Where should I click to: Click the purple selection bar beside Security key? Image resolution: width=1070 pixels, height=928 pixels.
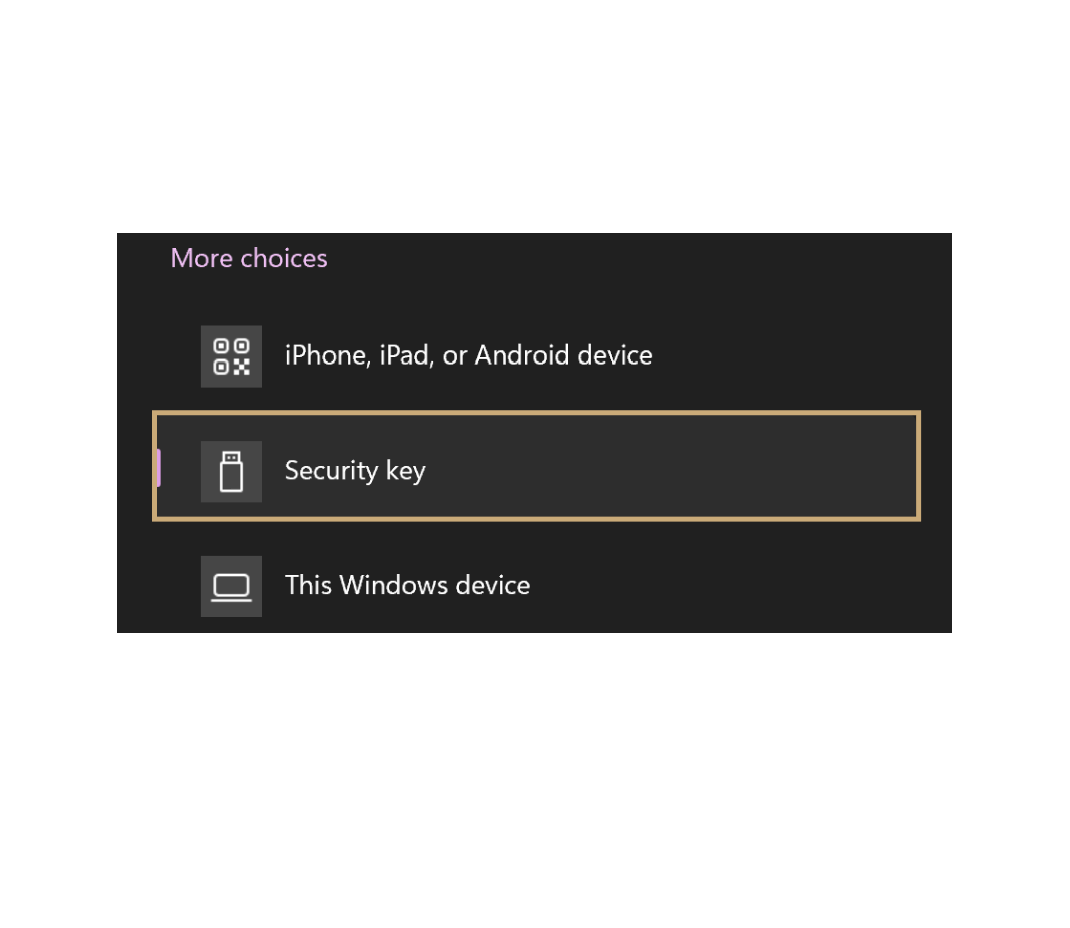pos(158,468)
